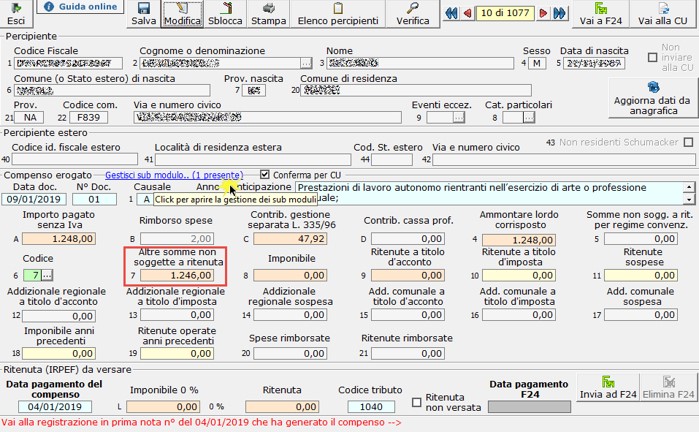The height and width of the screenshot is (432, 699).
Task: Click the Salva save icon
Action: [x=144, y=14]
